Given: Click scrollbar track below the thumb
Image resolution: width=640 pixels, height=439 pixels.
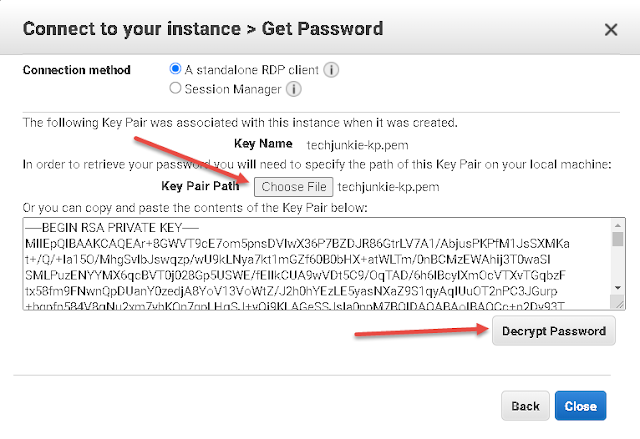Looking at the screenshot, I should (618, 264).
